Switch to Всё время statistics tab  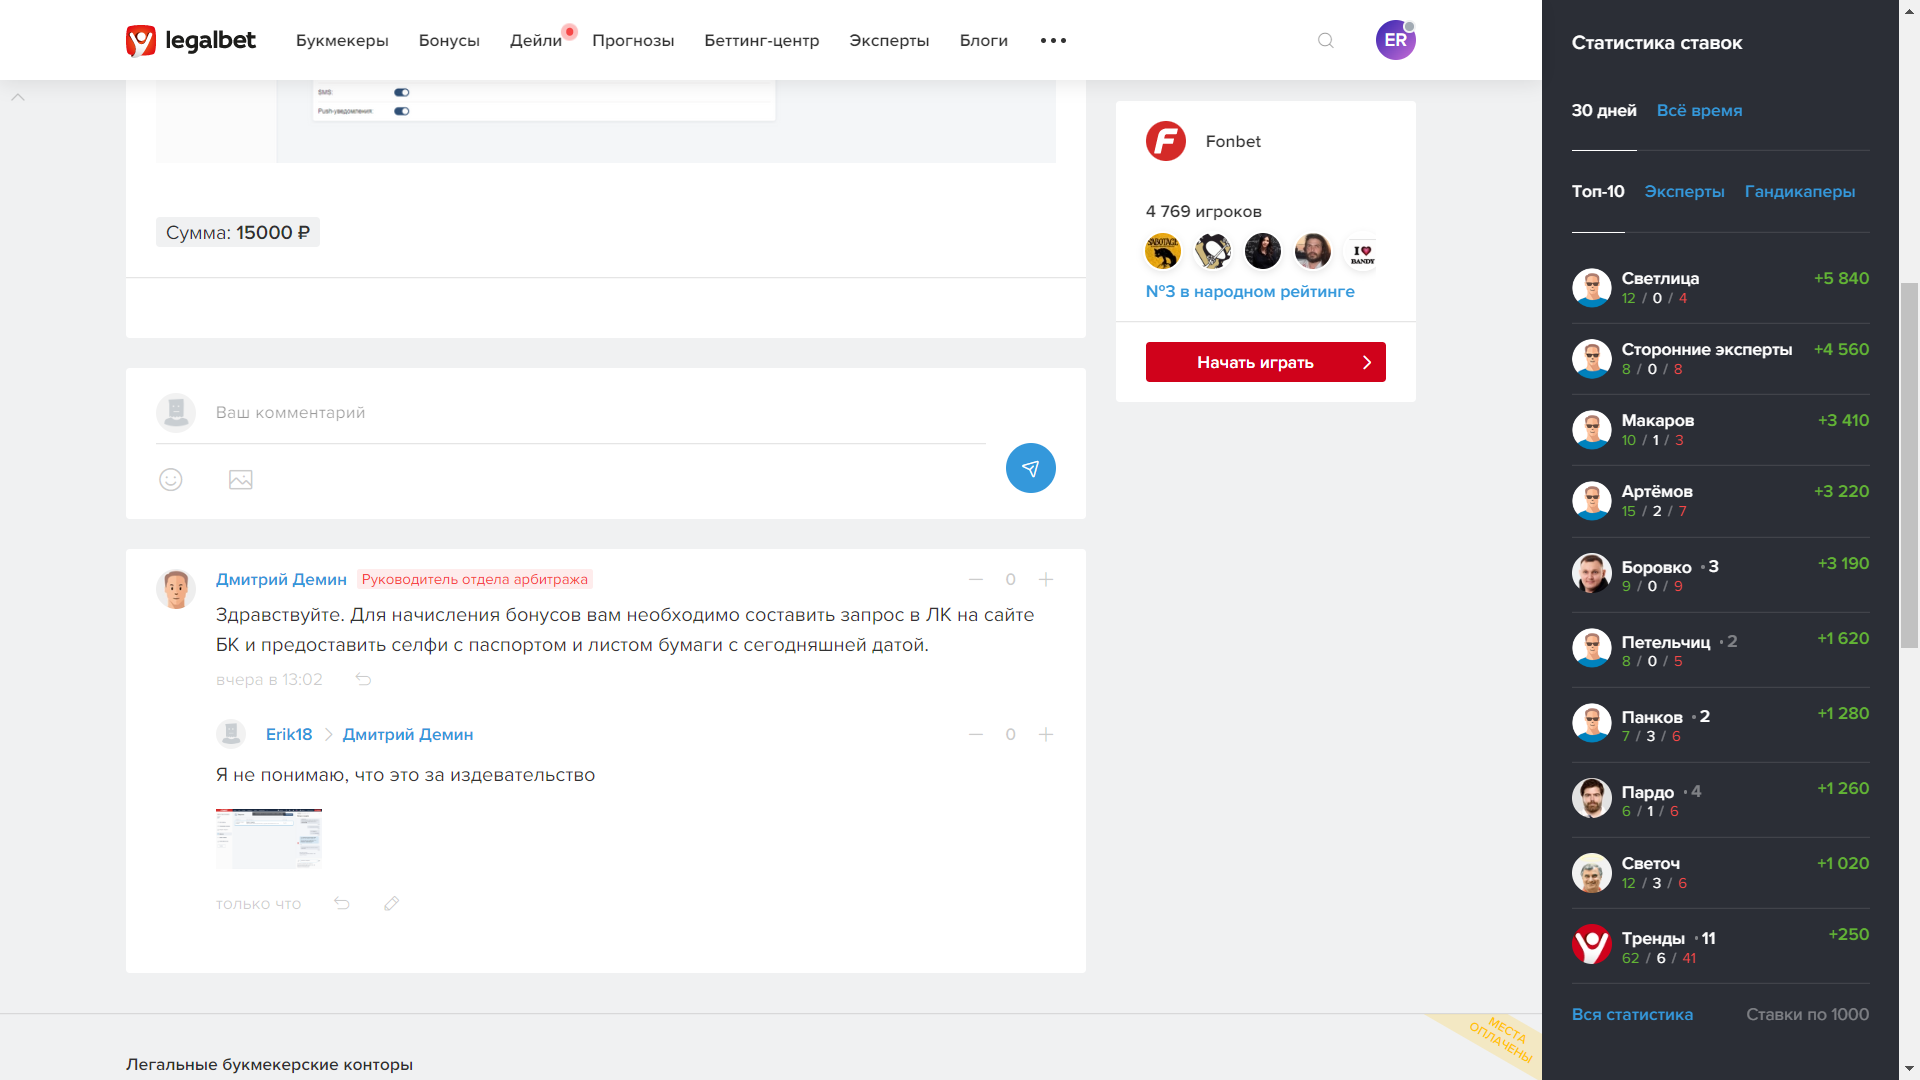1699,111
